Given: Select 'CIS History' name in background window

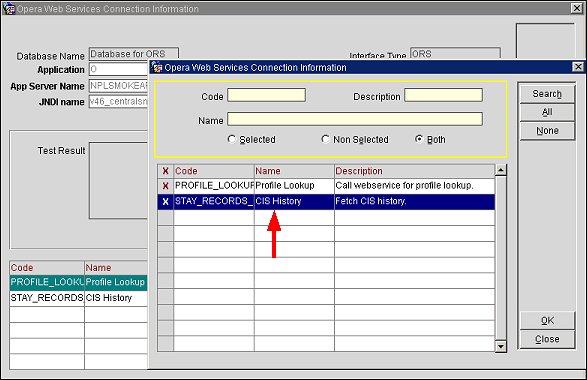Looking at the screenshot, I should pyautogui.click(x=116, y=298).
